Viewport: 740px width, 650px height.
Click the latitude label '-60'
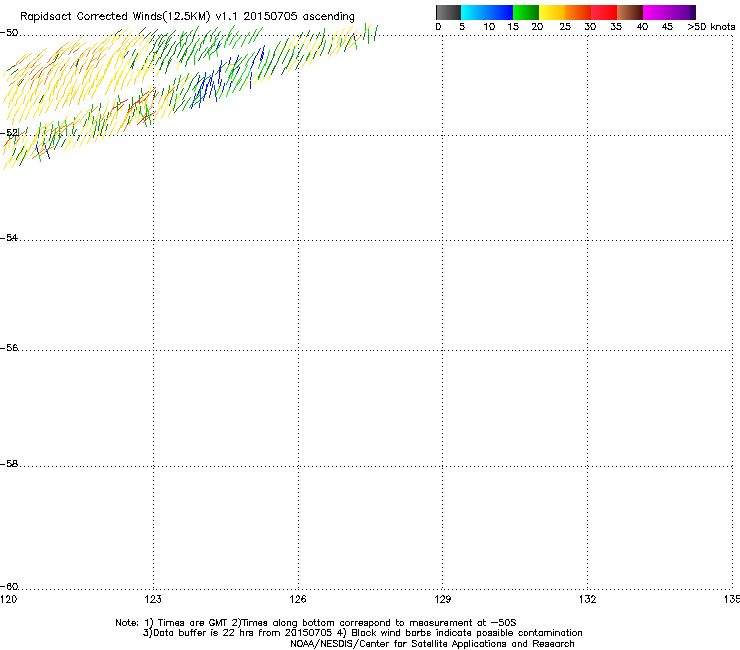(x=9, y=586)
